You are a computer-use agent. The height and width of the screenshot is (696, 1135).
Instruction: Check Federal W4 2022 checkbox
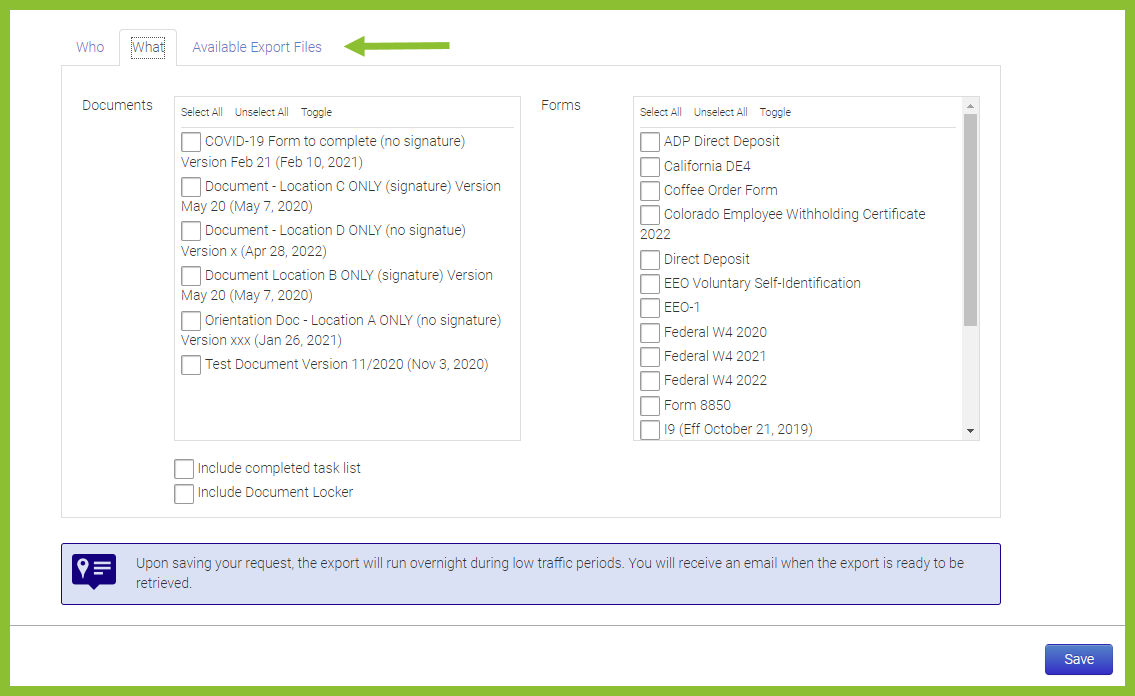[x=650, y=381]
